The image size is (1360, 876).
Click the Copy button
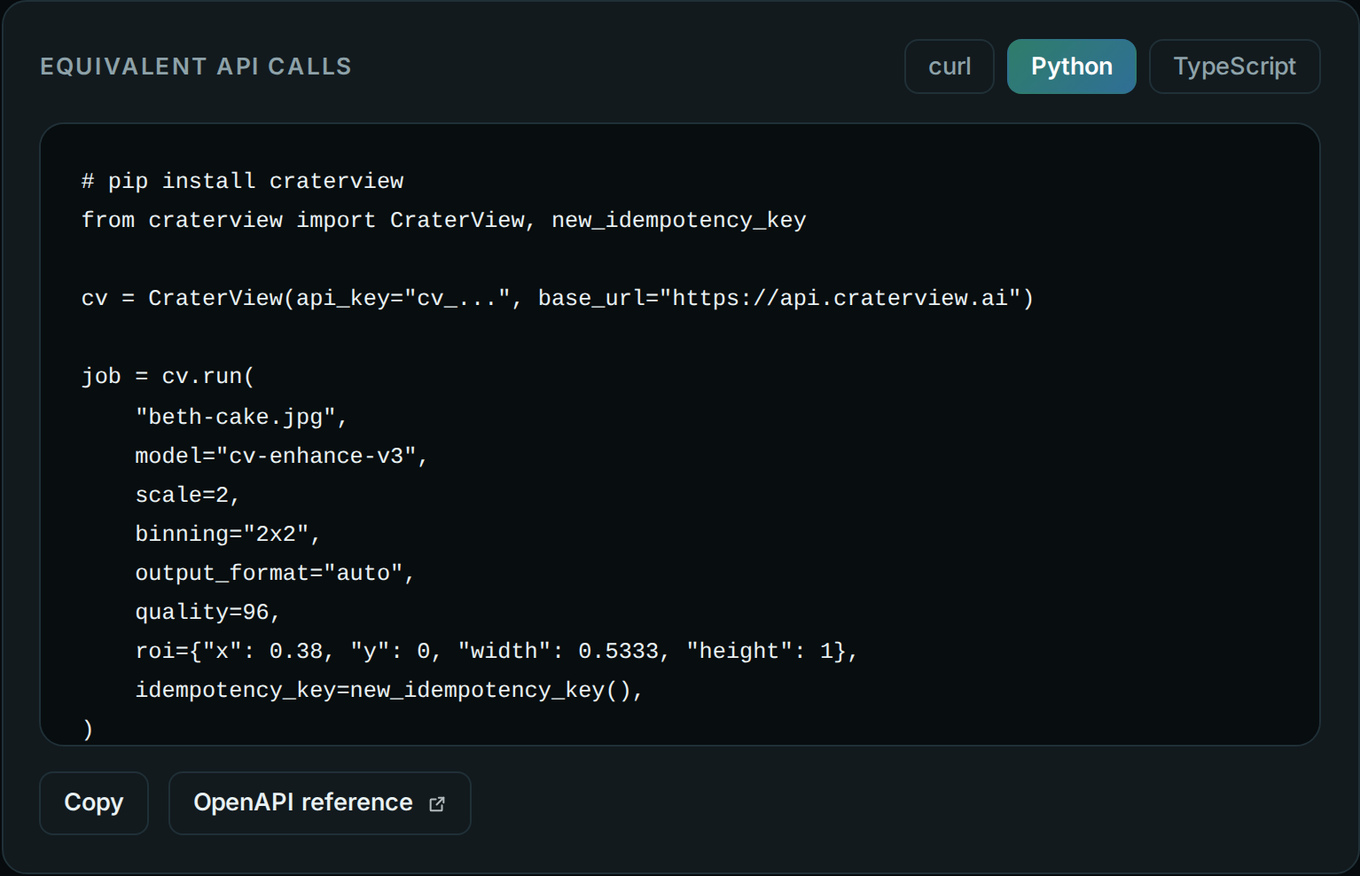click(94, 802)
